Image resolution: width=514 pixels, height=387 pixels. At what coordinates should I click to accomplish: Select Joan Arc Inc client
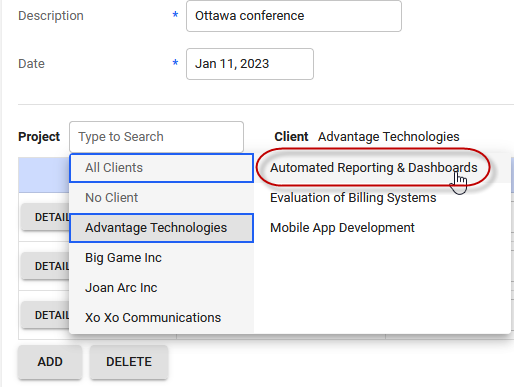[162, 288]
